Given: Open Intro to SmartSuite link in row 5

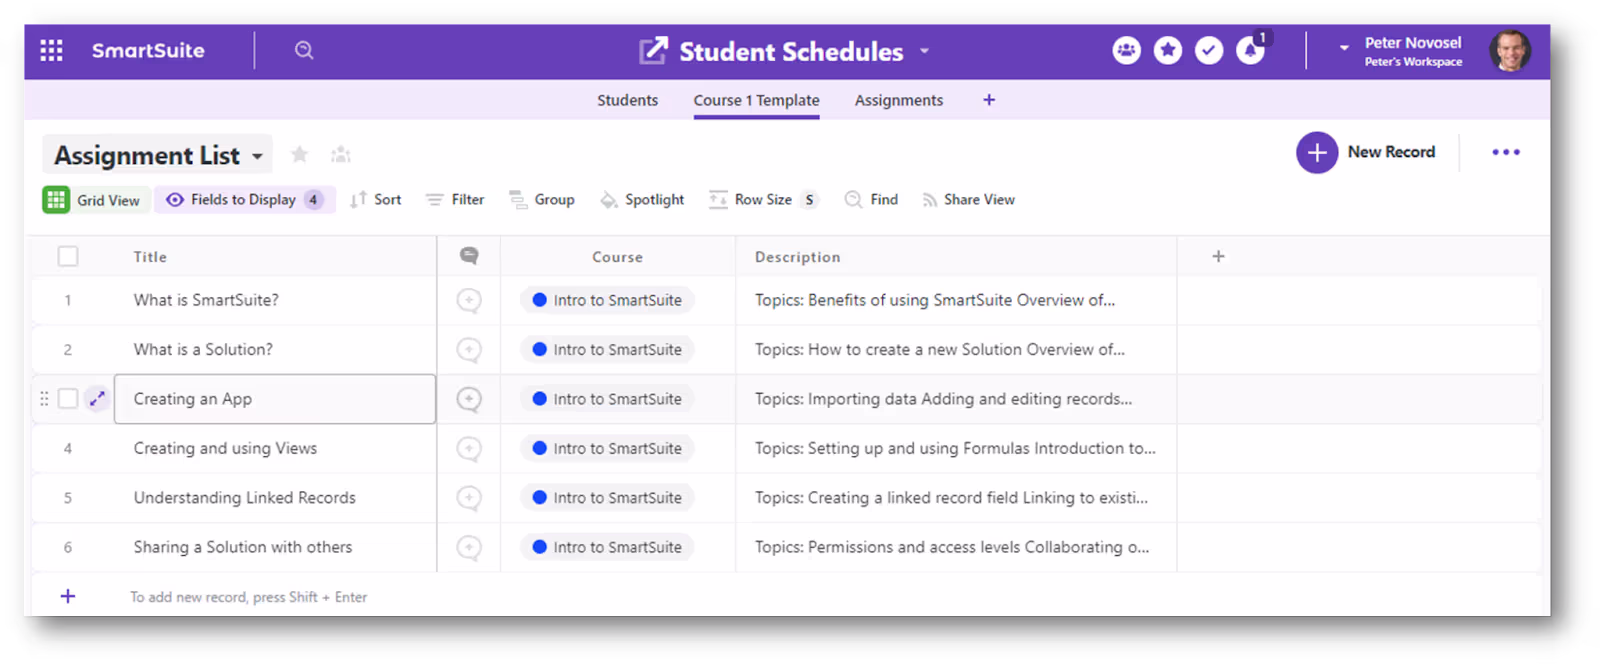Looking at the screenshot, I should (607, 498).
